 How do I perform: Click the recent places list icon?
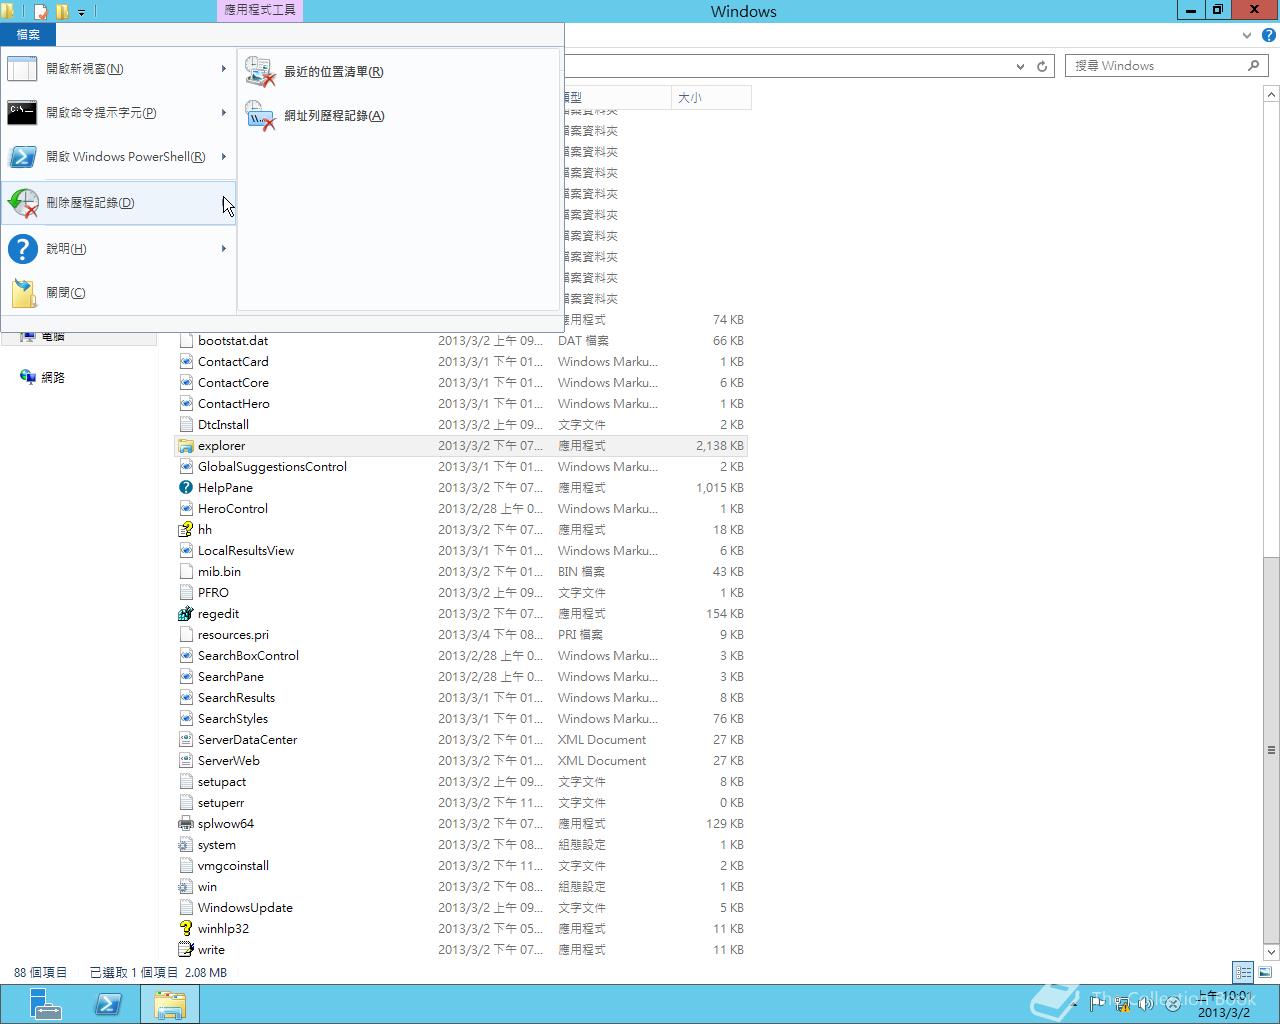click(x=260, y=72)
